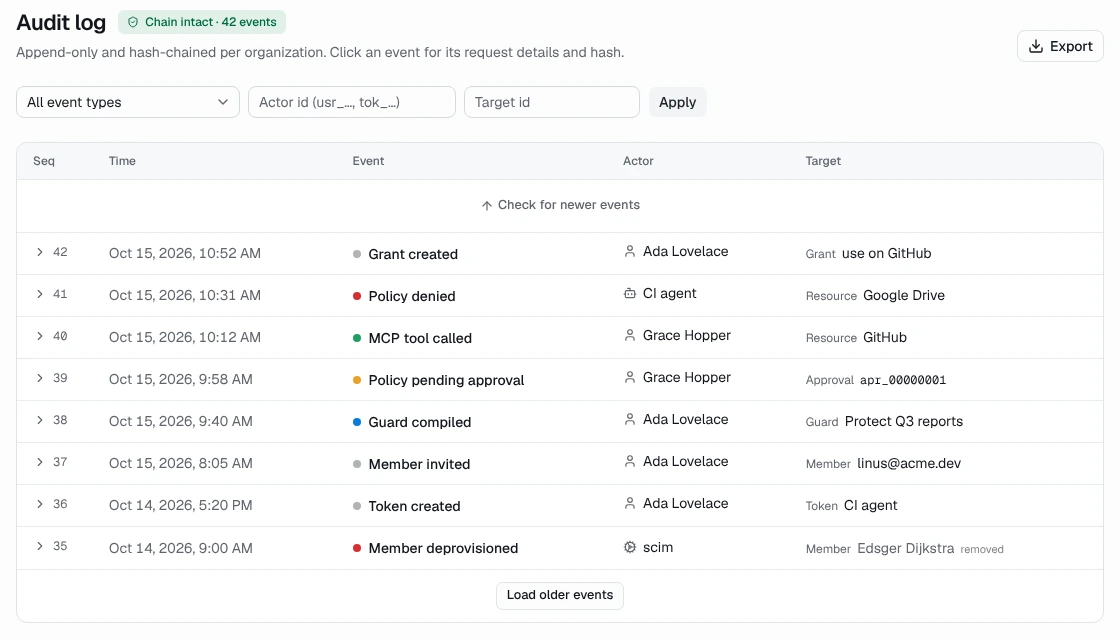Click target Edsger Dijkstra
This screenshot has height=640, width=1120.
coord(905,549)
